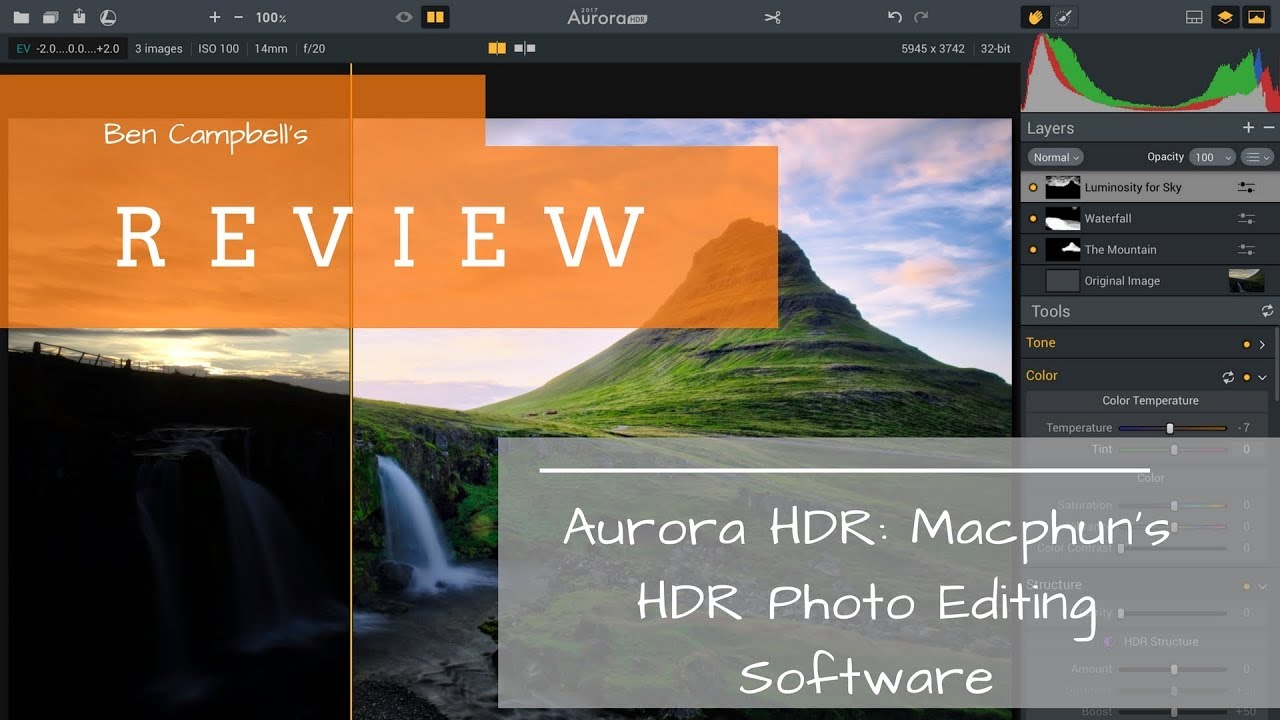Click the 'f/20' aperture text

click(x=314, y=48)
